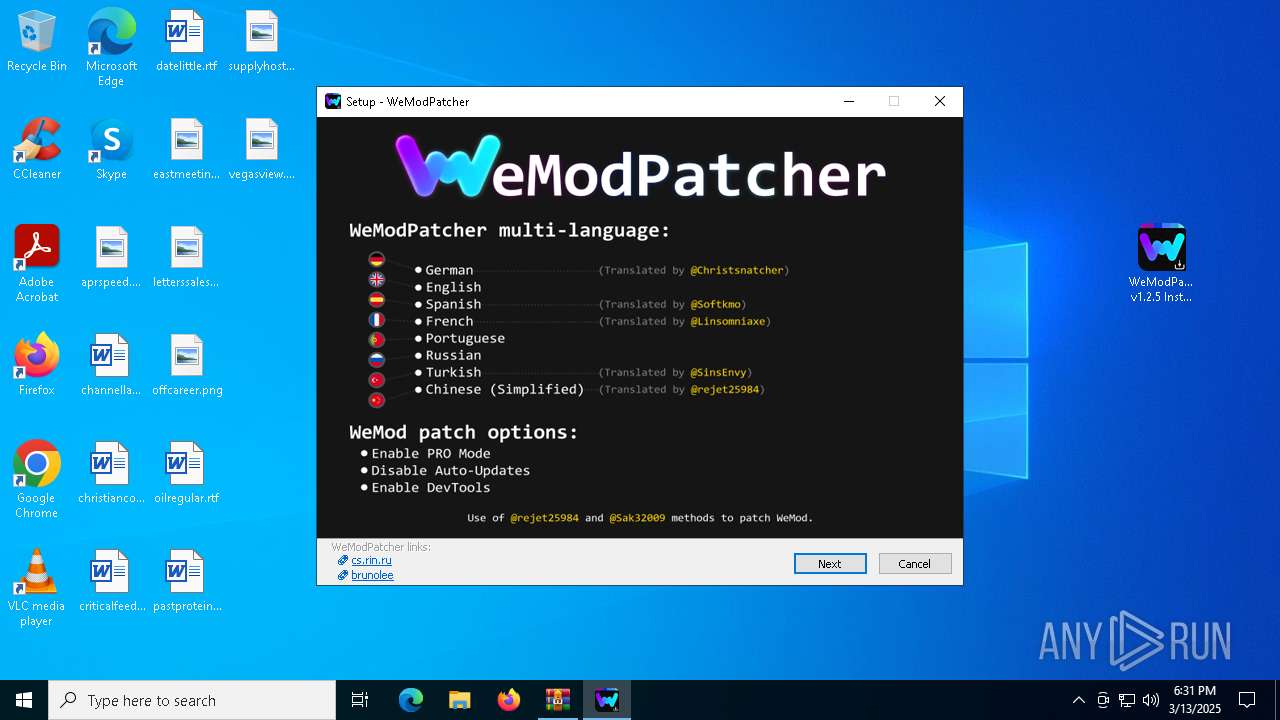Click the @Softkmo translator credit

(x=716, y=304)
